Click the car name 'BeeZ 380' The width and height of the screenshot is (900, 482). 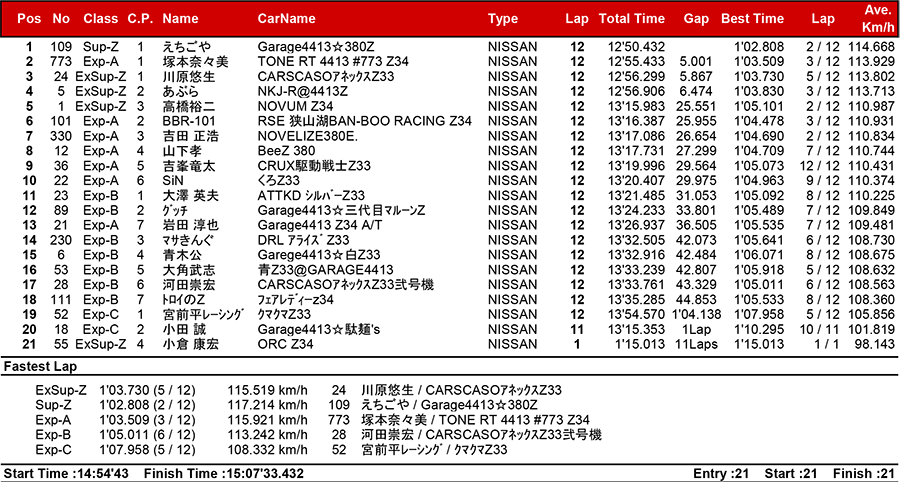click(286, 151)
